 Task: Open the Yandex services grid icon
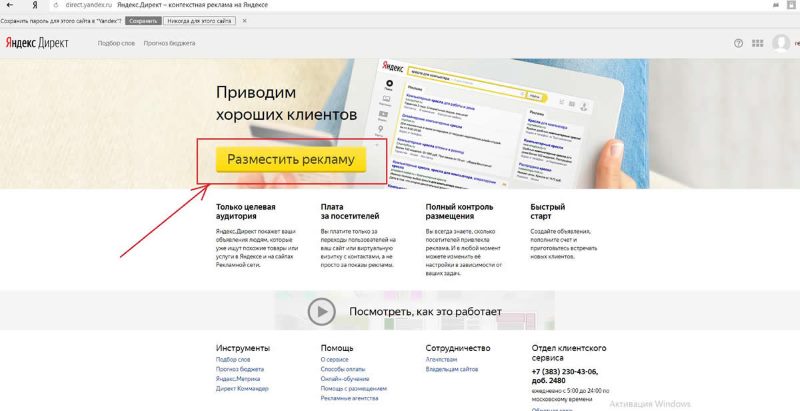click(758, 43)
